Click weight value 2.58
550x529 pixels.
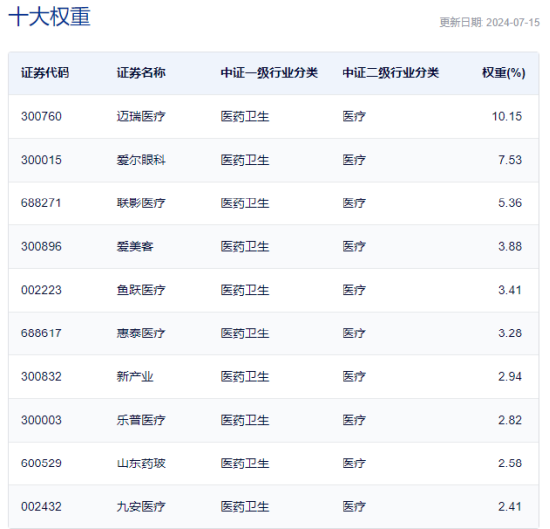pyautogui.click(x=510, y=463)
